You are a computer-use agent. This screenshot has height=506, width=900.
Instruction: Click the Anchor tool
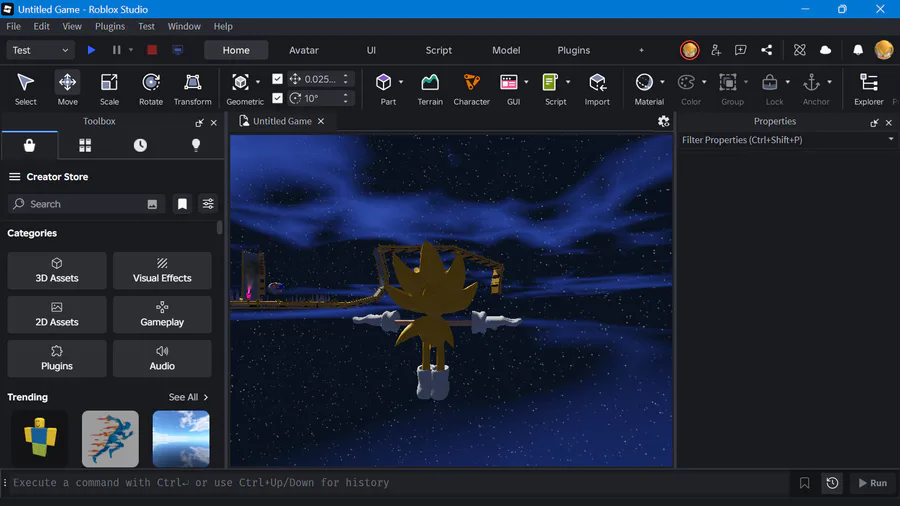pos(812,83)
